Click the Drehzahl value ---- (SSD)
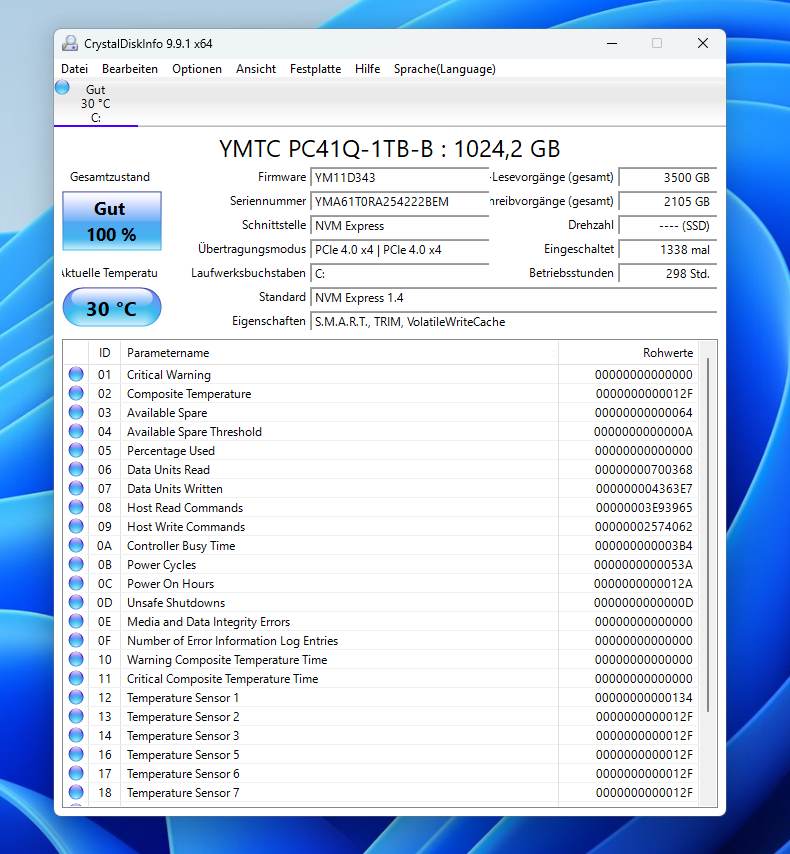The image size is (790, 854). click(667, 225)
